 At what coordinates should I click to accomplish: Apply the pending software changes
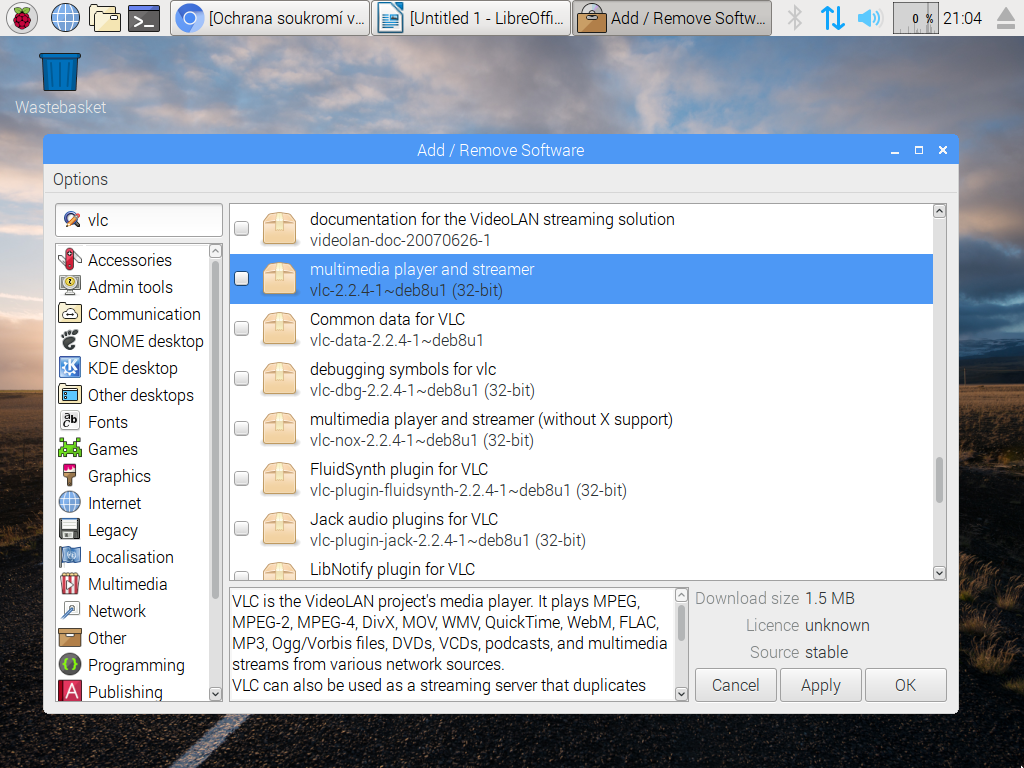tap(820, 685)
